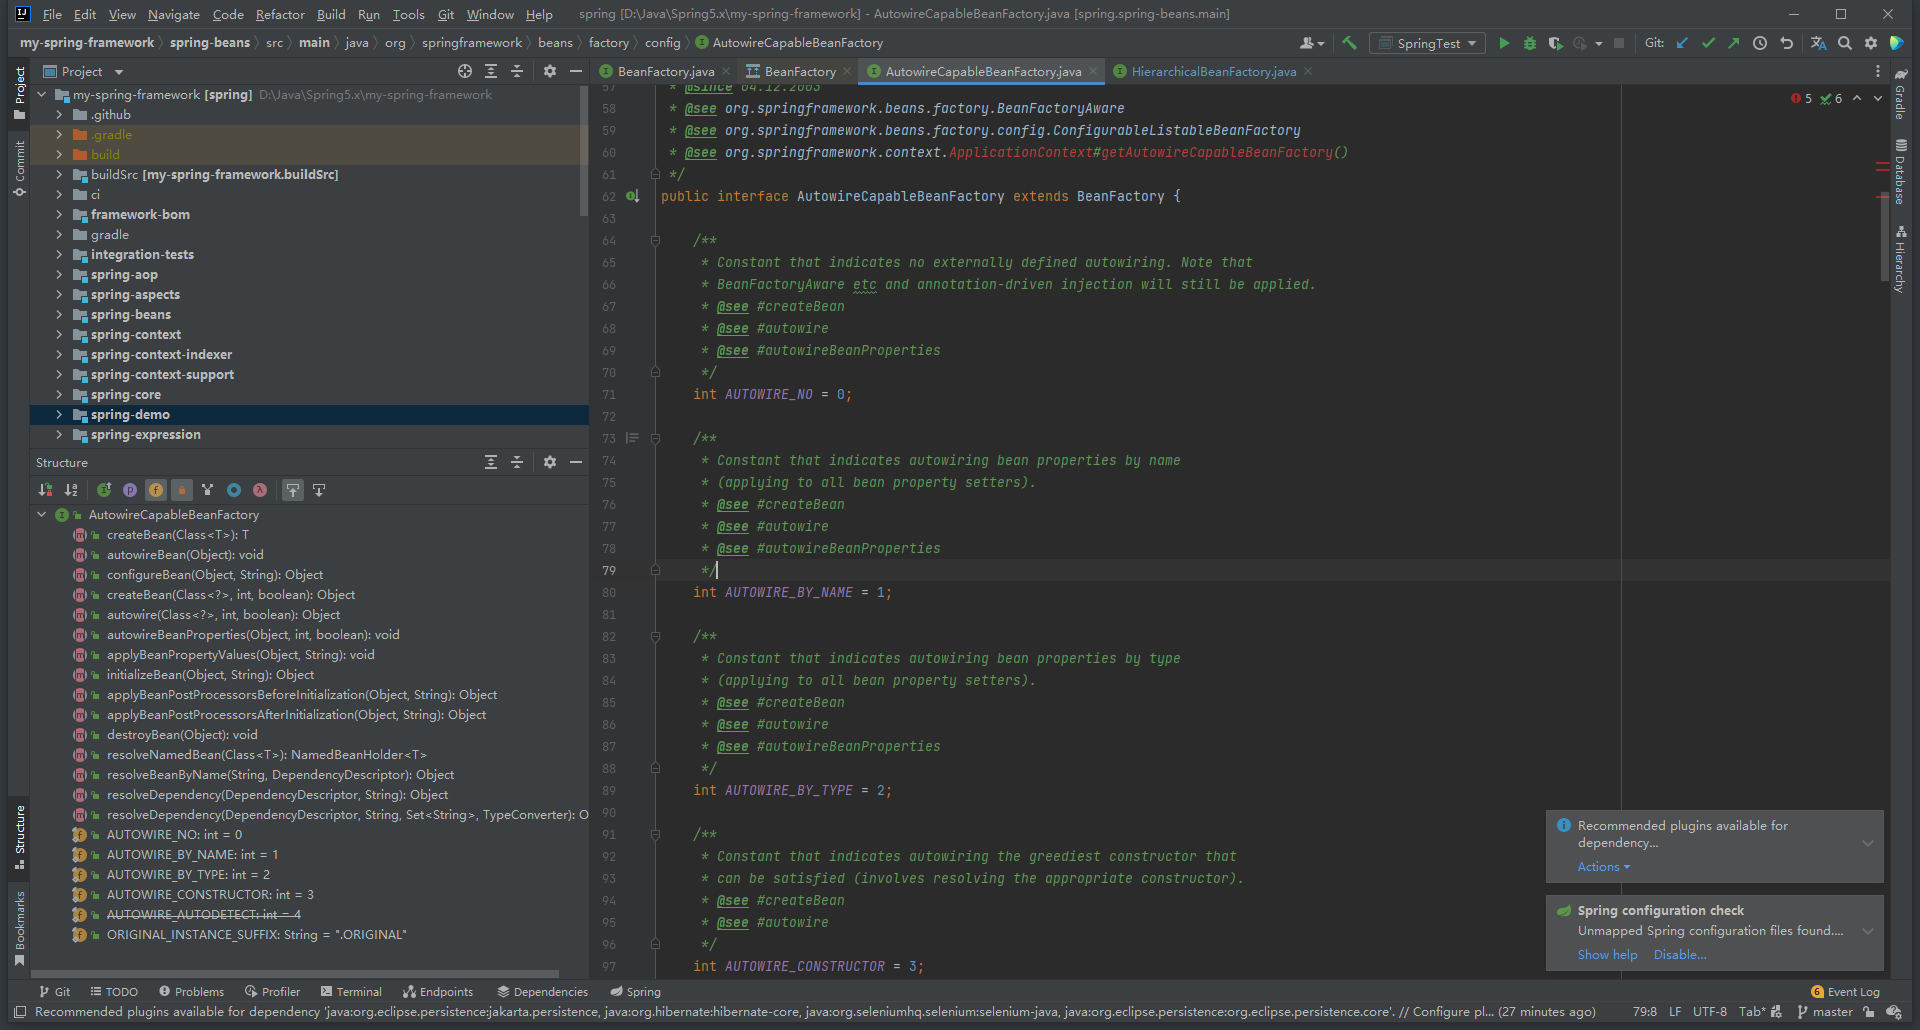The height and width of the screenshot is (1030, 1920).
Task: Toggle show fields in Structure
Action: (156, 490)
